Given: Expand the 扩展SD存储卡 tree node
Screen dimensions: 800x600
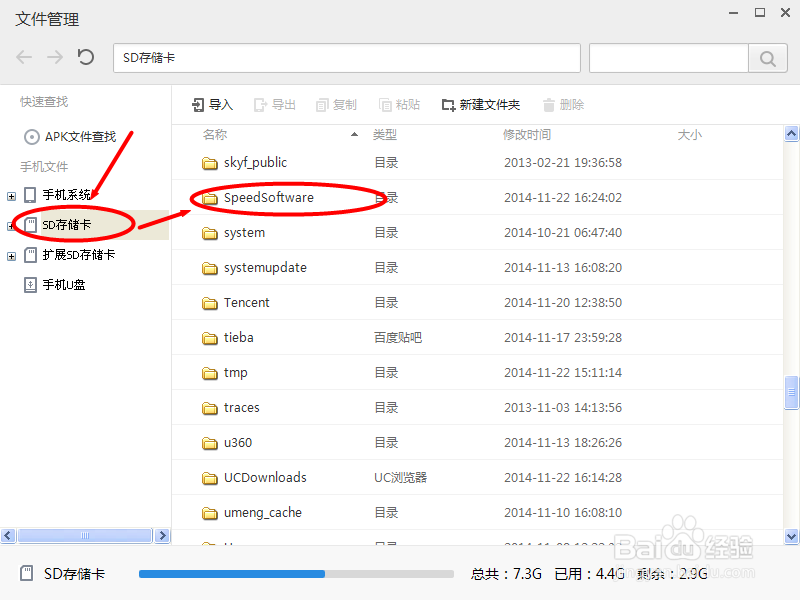Looking at the screenshot, I should (10, 254).
